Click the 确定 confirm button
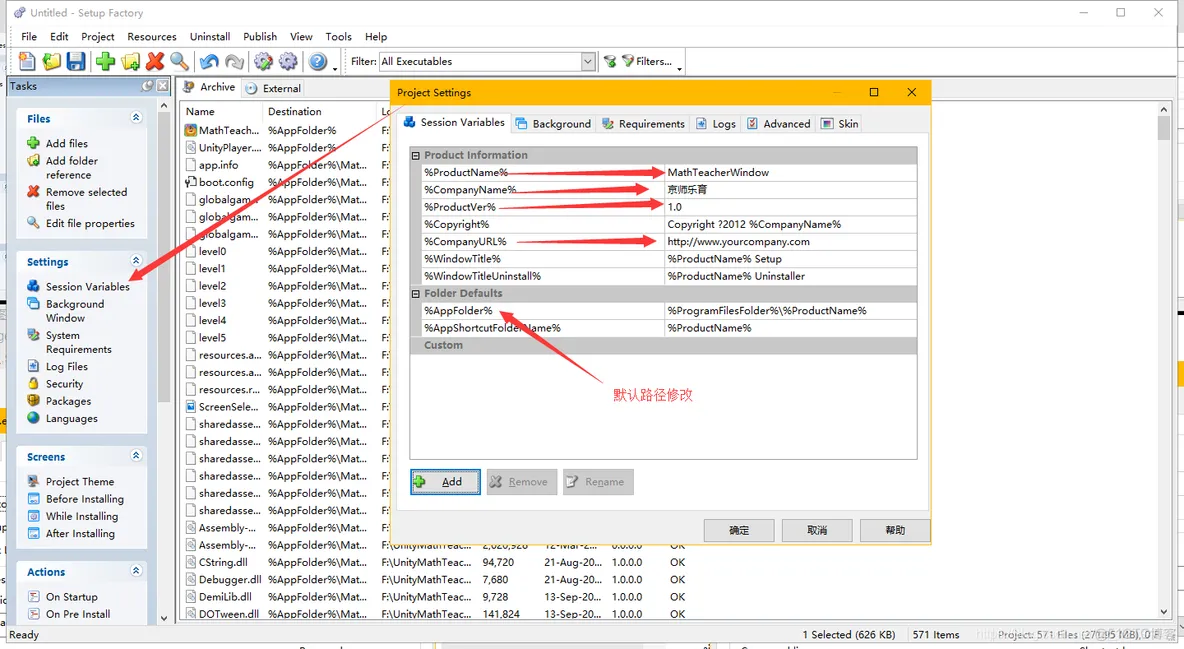 pyautogui.click(x=738, y=530)
